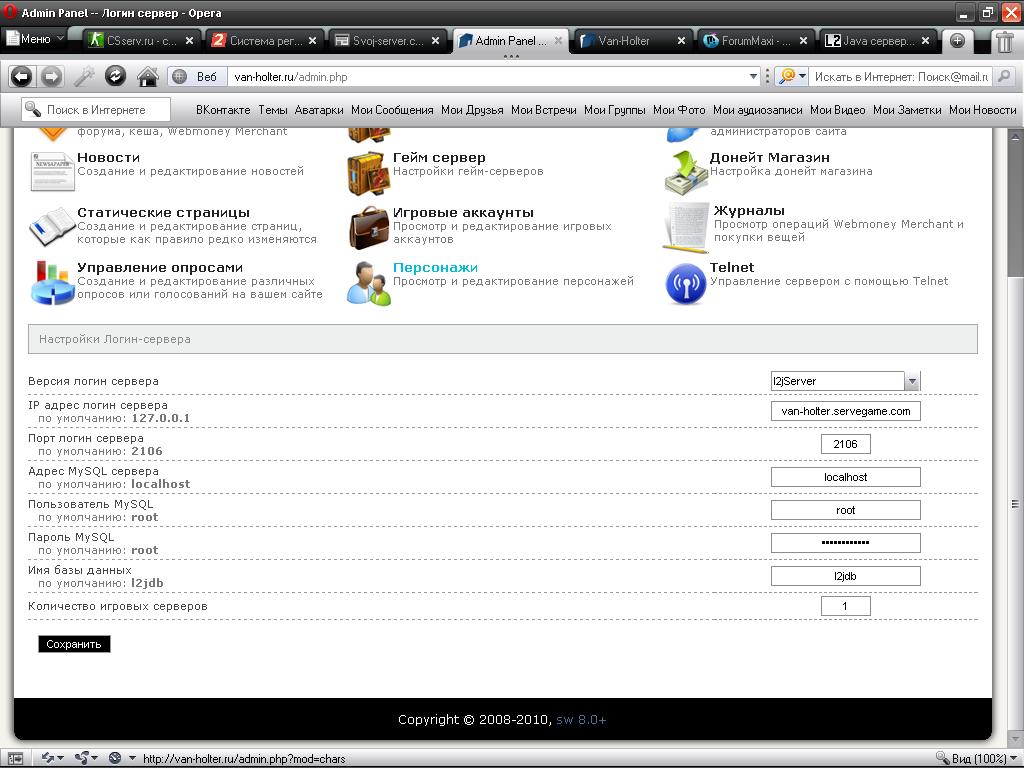The height and width of the screenshot is (768, 1024).
Task: Click the Игровые аккаунты briefcase icon
Action: coord(368,228)
